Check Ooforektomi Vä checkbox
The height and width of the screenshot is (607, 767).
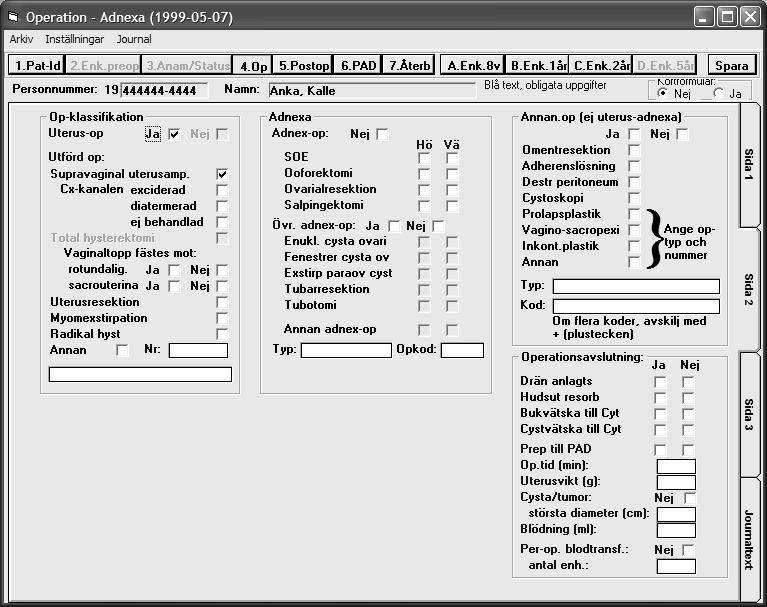click(x=451, y=174)
